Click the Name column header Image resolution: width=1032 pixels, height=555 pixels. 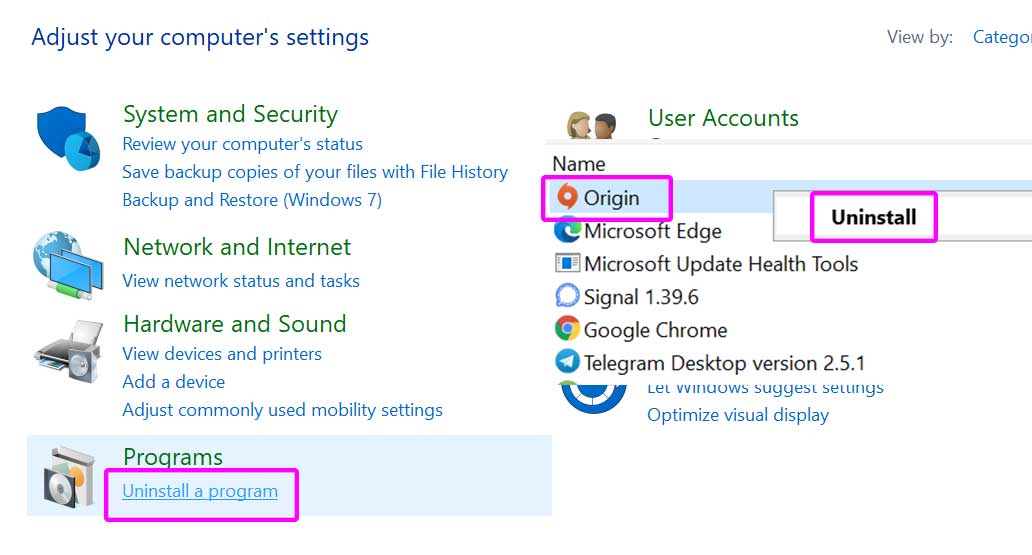point(579,163)
